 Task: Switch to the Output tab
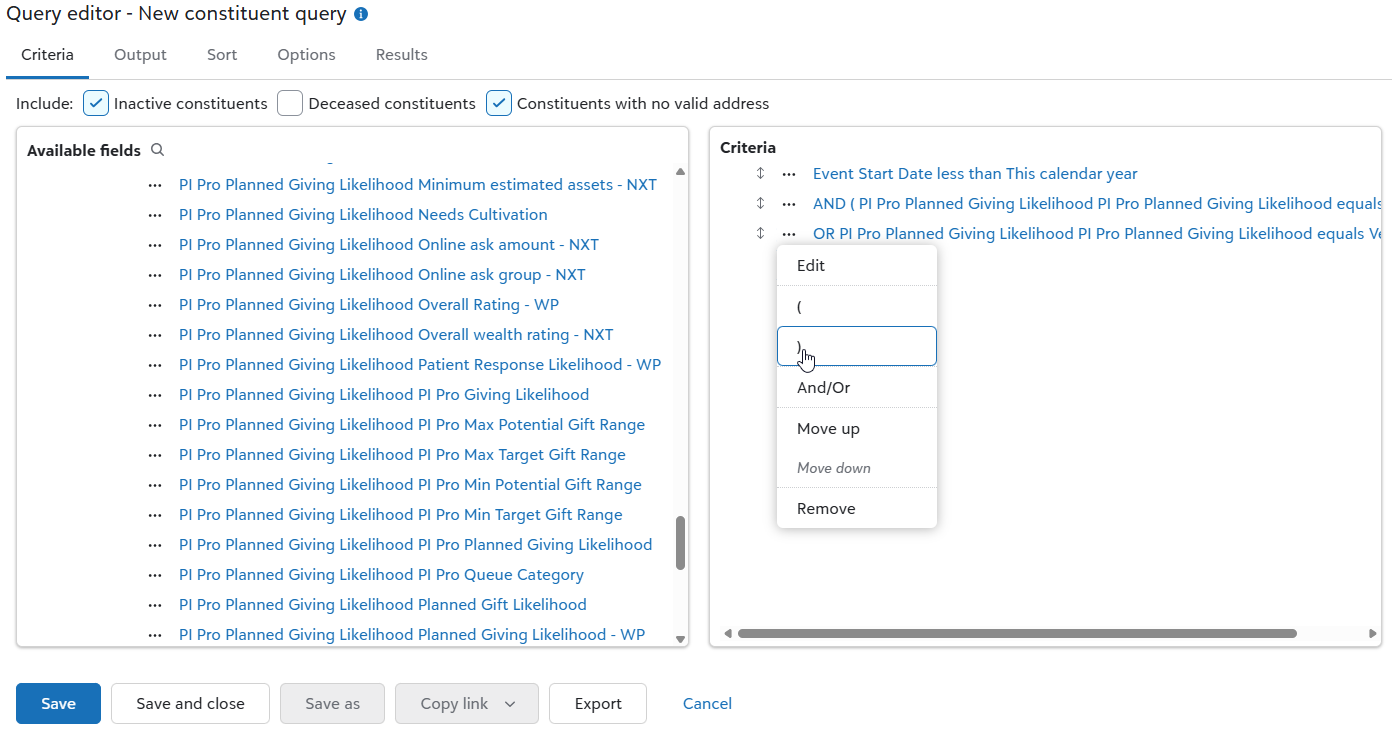point(139,55)
